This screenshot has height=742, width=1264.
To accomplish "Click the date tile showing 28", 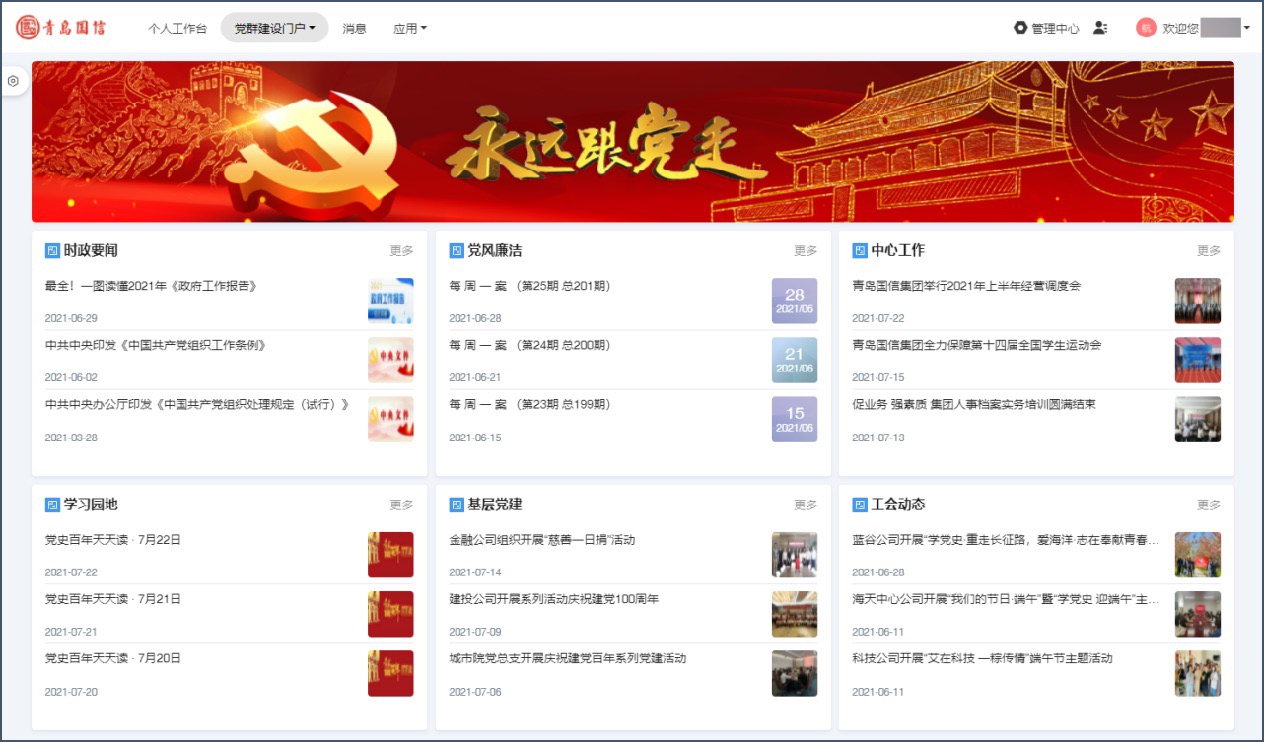I will click(795, 301).
